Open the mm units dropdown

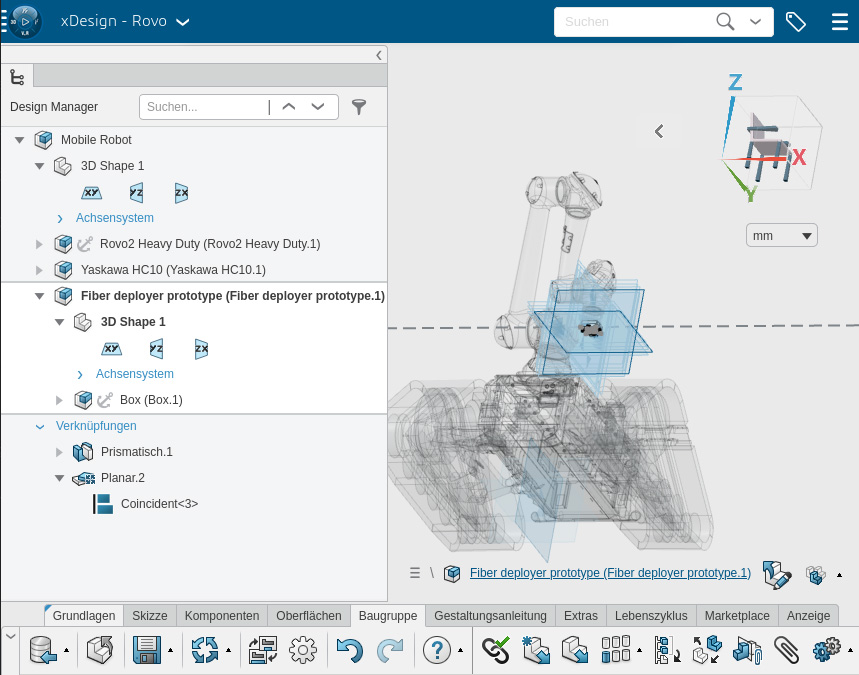(x=781, y=235)
